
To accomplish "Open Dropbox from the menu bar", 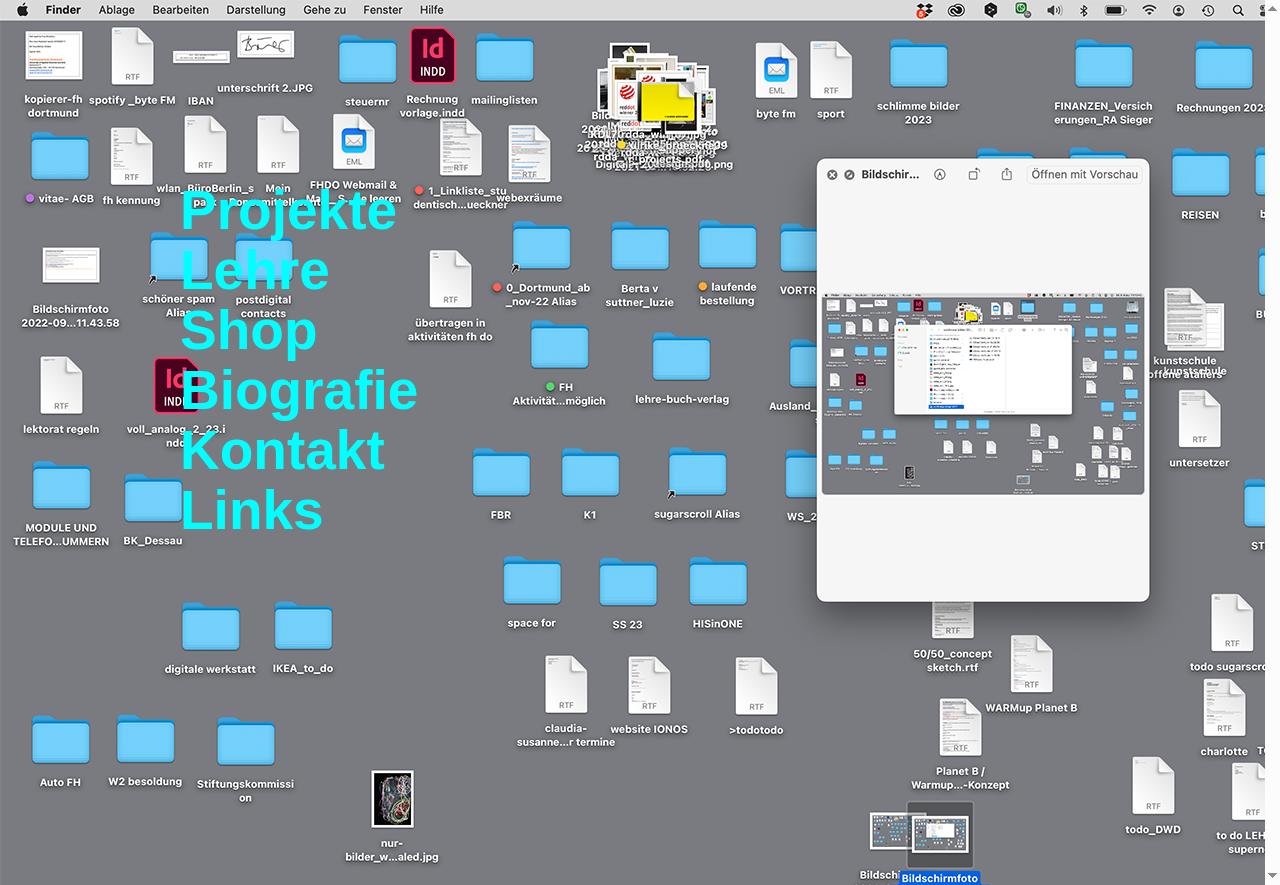I will click(924, 10).
